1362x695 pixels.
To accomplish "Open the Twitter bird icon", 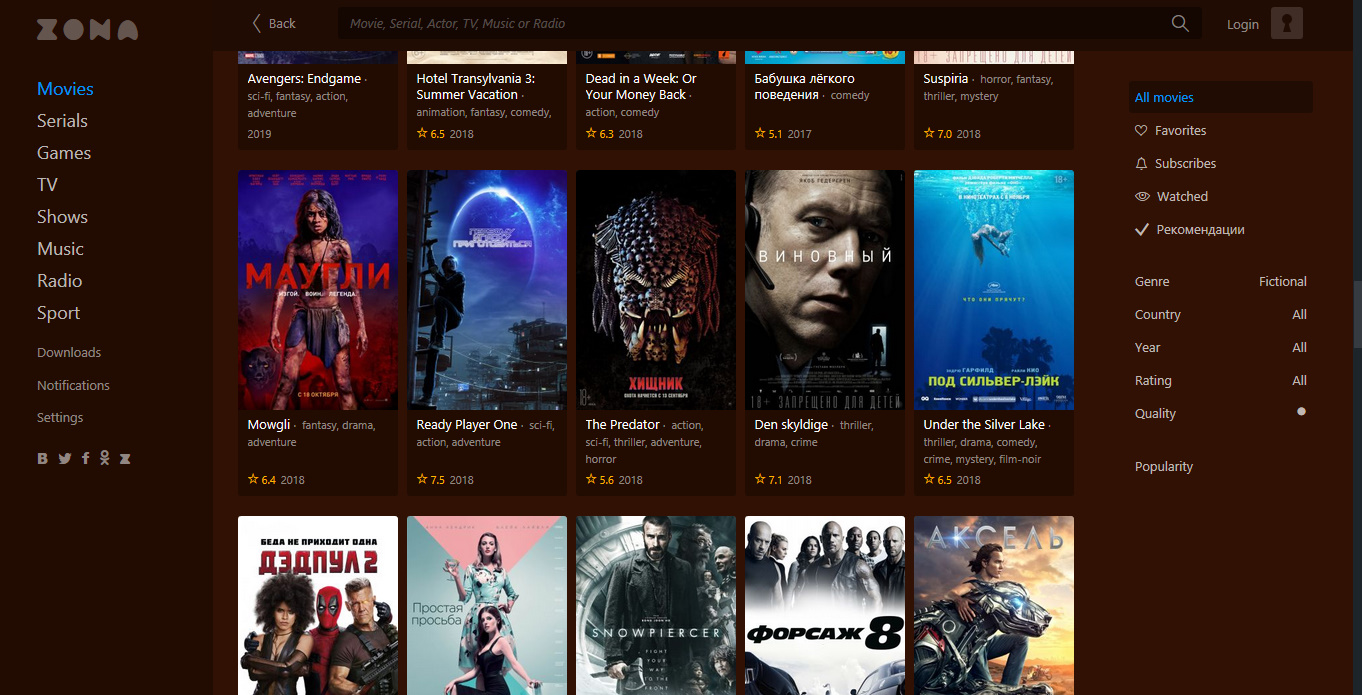I will point(65,459).
